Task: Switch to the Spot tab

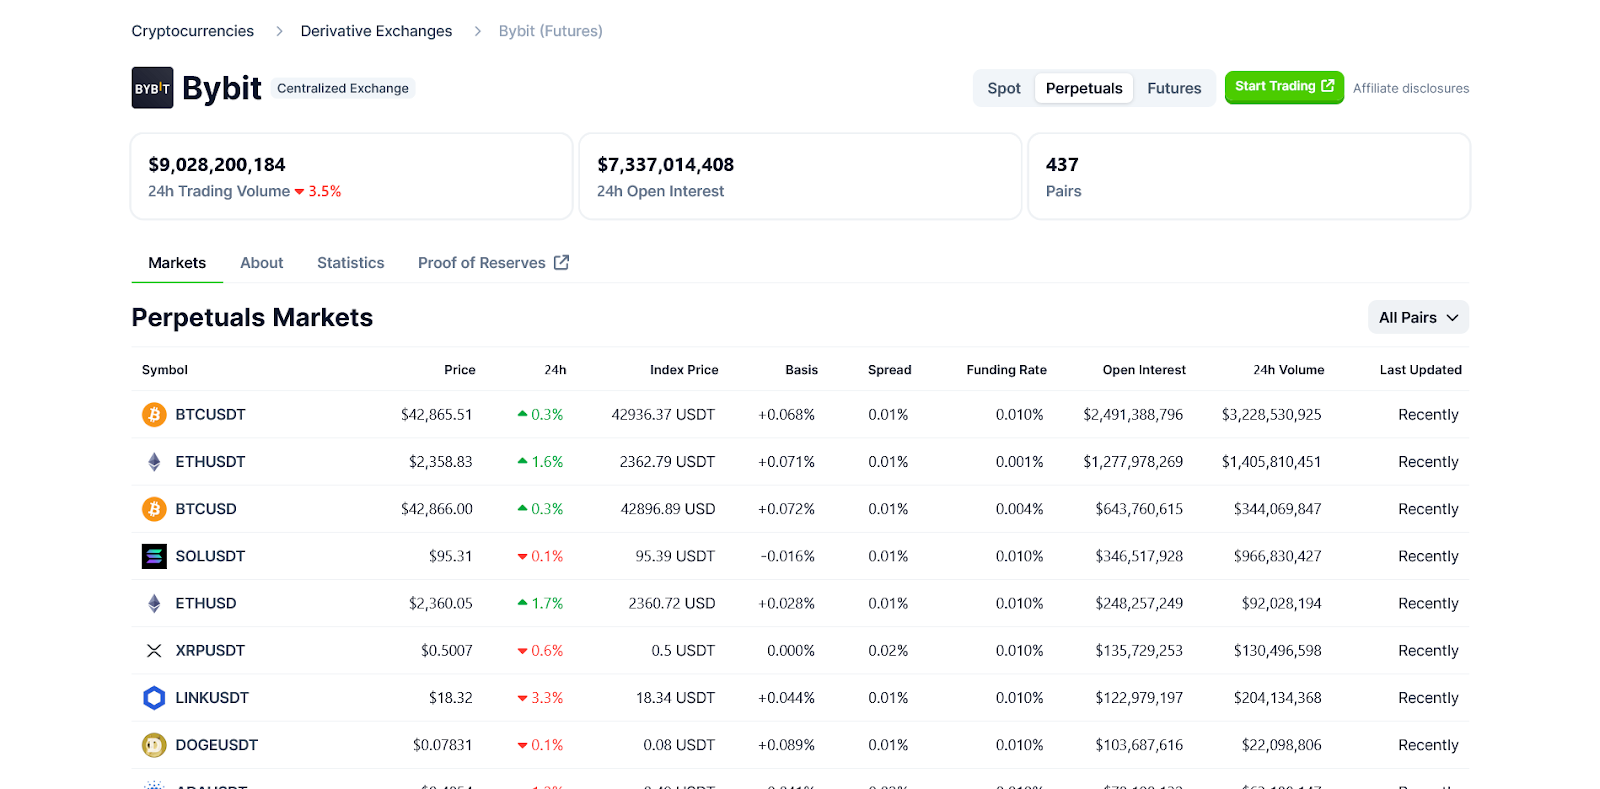Action: pyautogui.click(x=1004, y=88)
